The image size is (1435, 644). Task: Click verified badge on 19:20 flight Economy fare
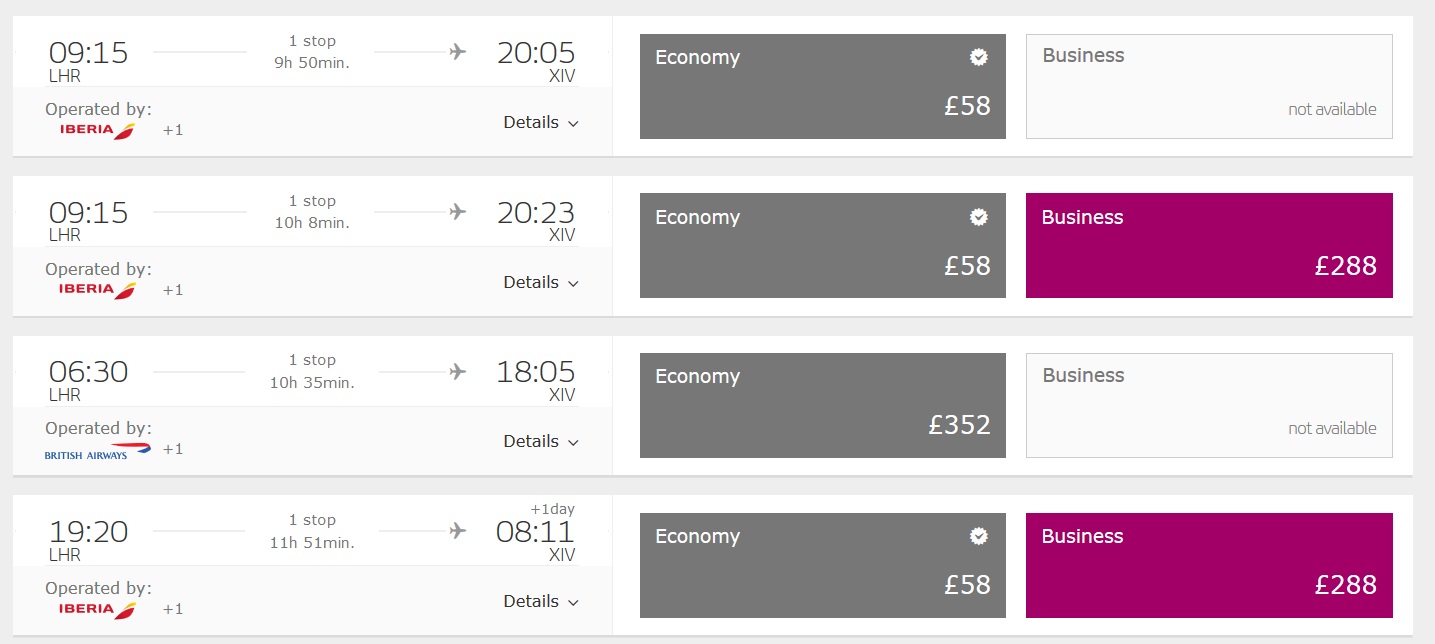[979, 537]
